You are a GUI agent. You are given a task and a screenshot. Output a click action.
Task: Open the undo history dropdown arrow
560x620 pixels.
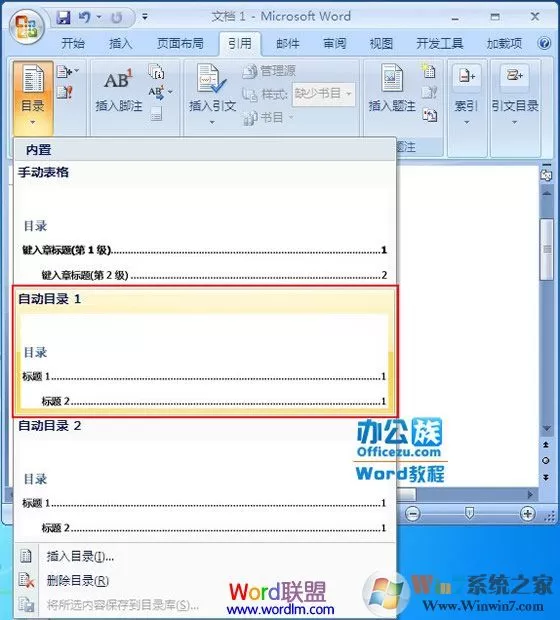point(99,17)
